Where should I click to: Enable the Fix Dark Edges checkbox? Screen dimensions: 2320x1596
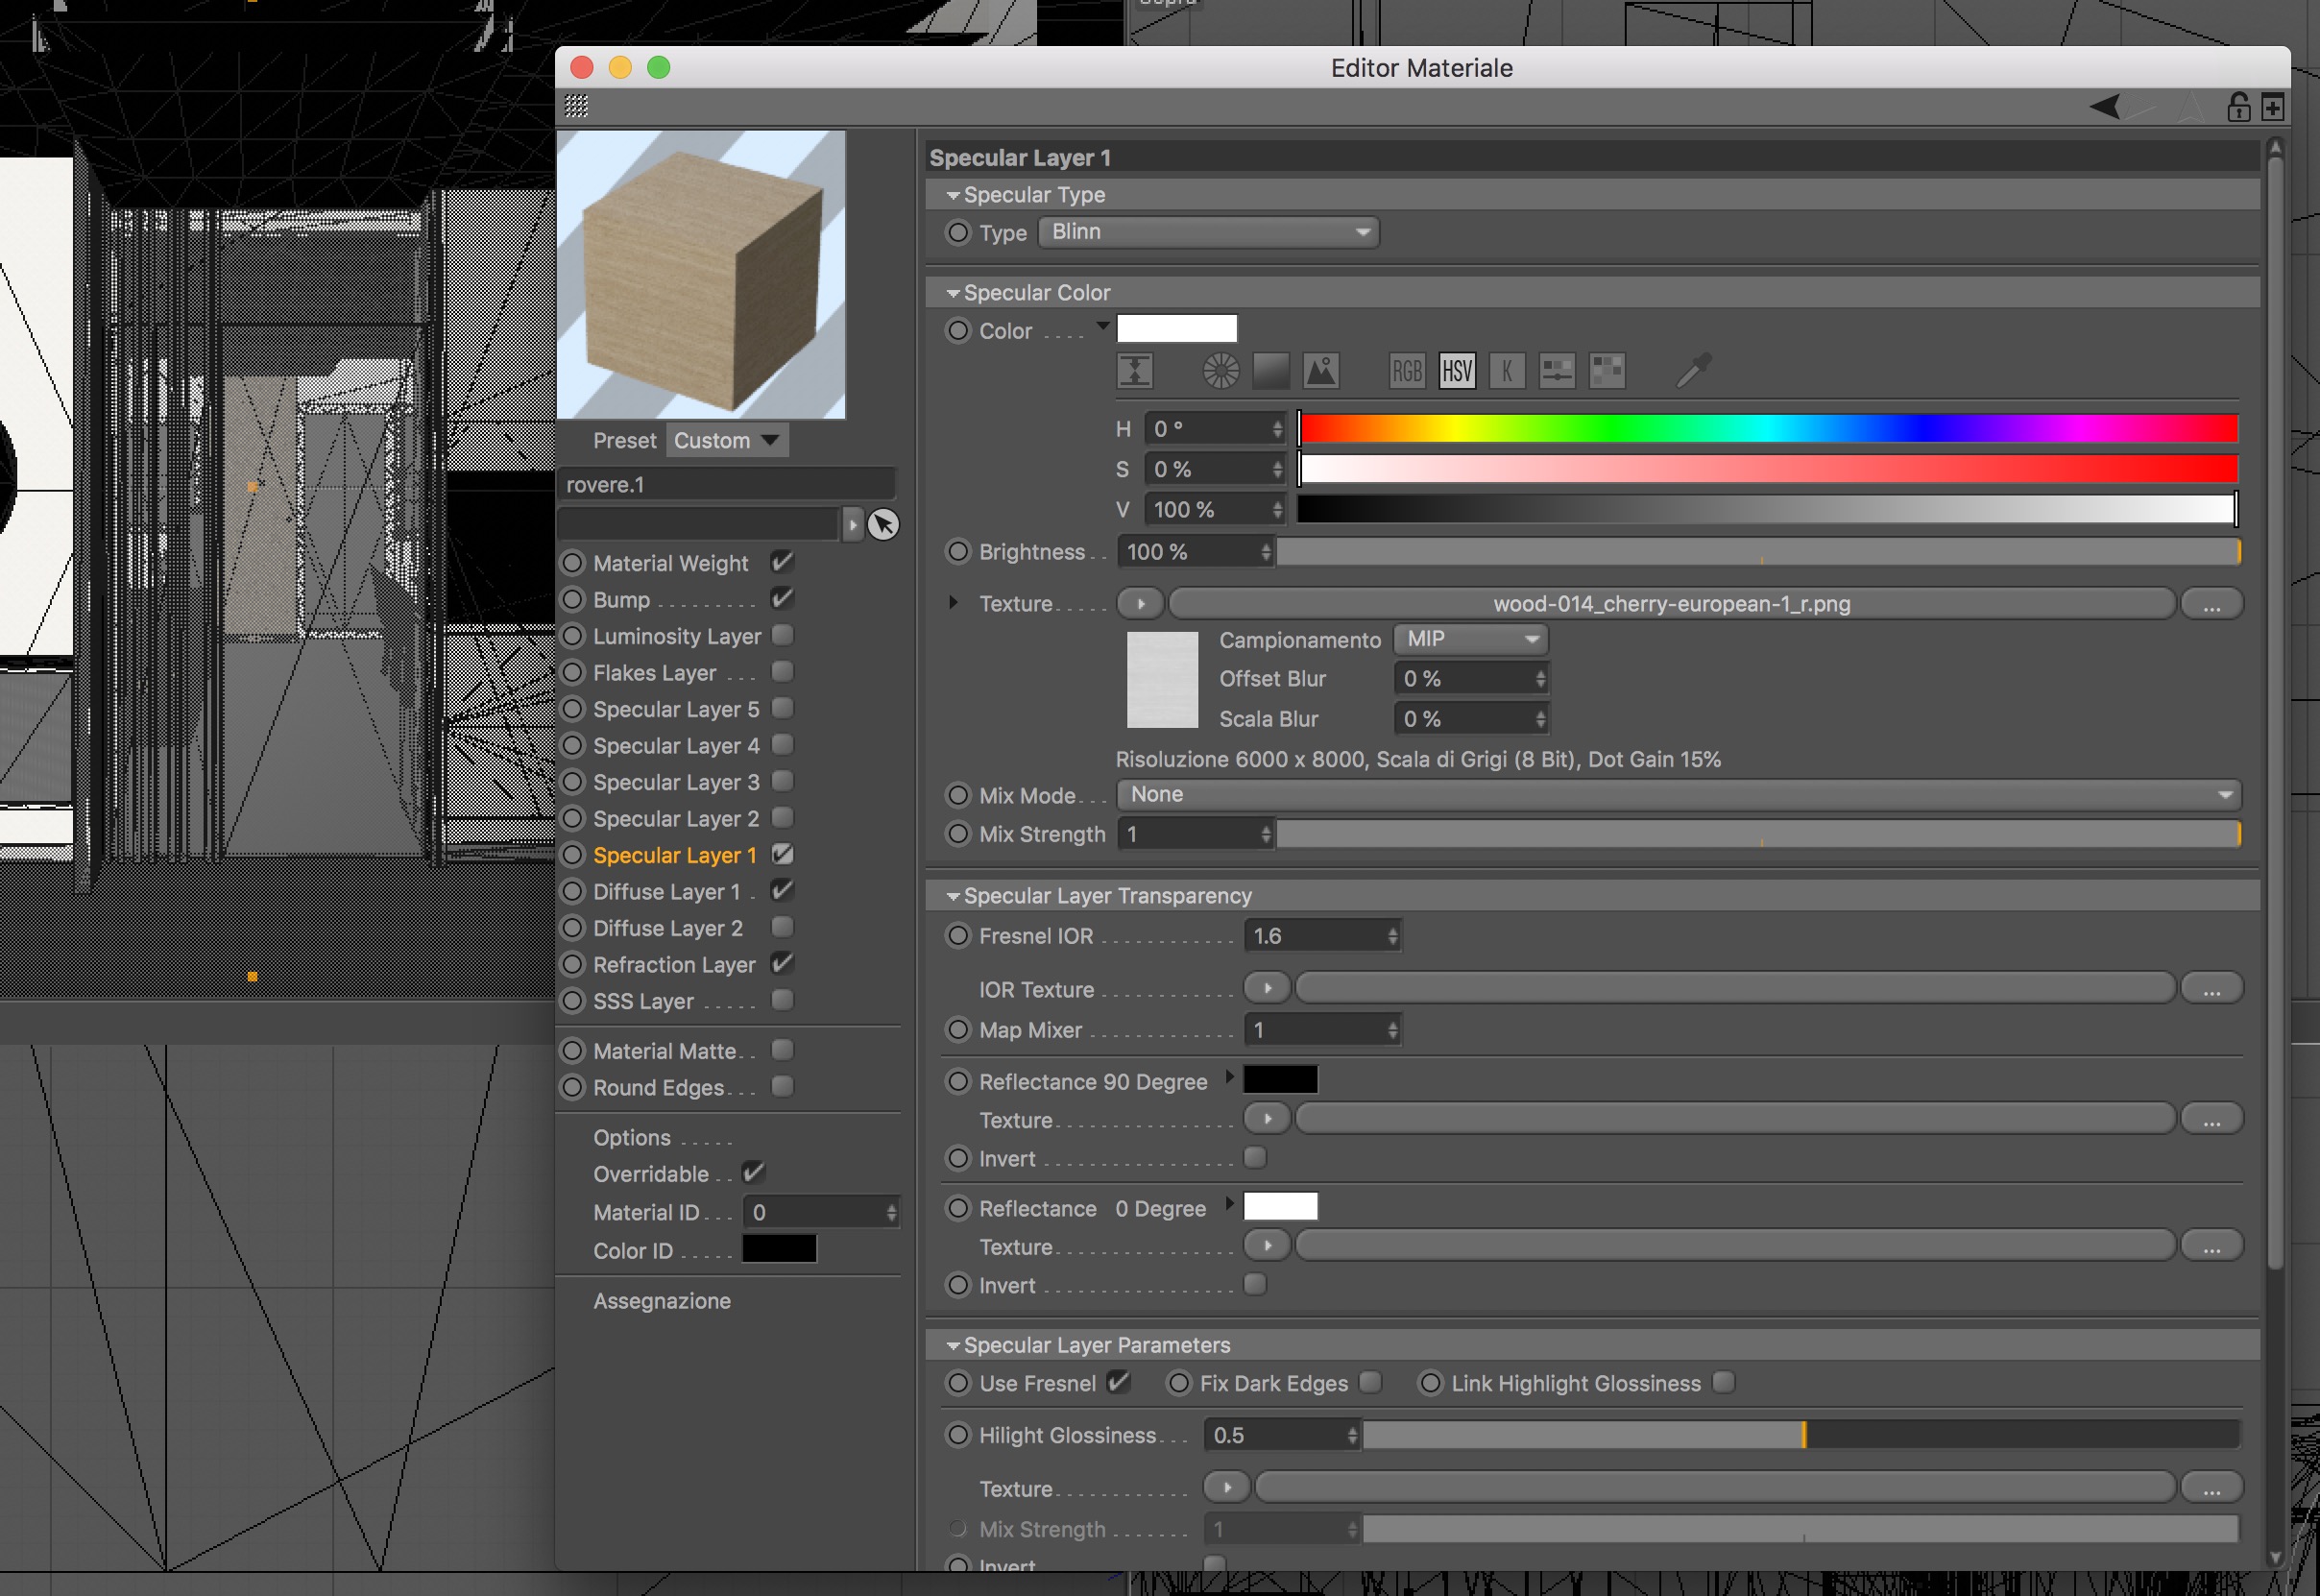coord(1370,1382)
